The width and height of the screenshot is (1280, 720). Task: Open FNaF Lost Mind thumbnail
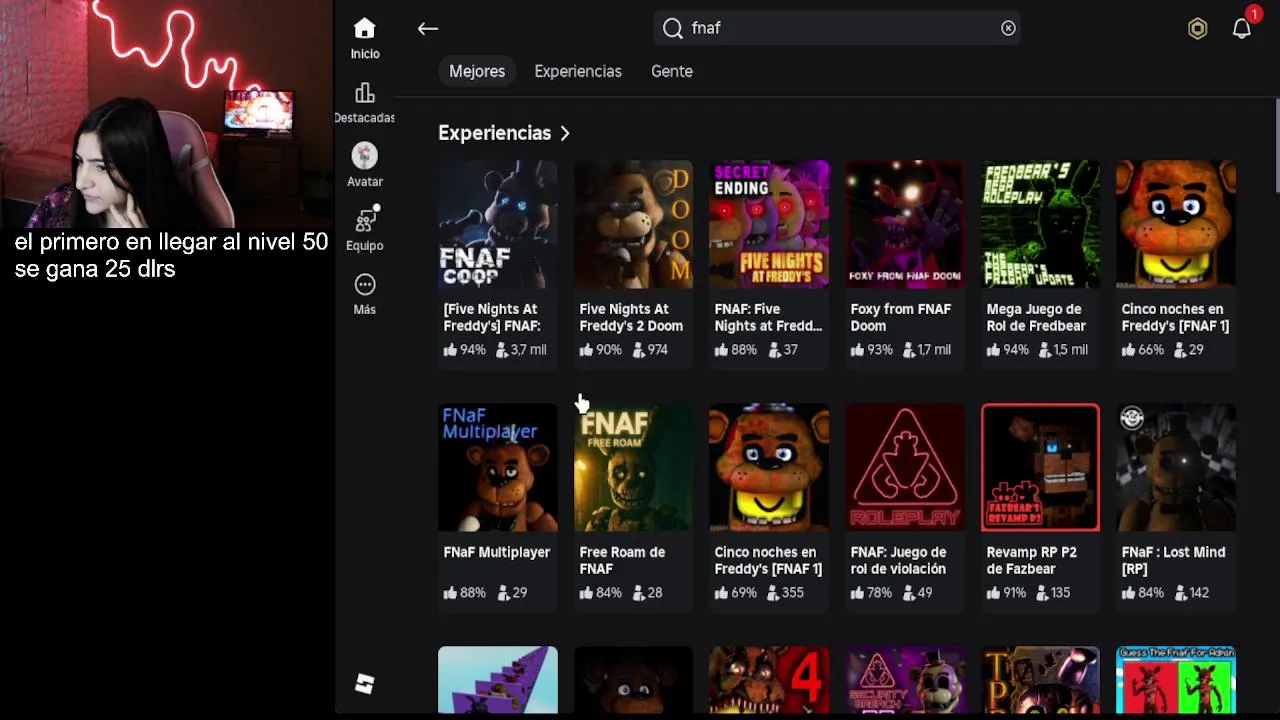pyautogui.click(x=1176, y=467)
